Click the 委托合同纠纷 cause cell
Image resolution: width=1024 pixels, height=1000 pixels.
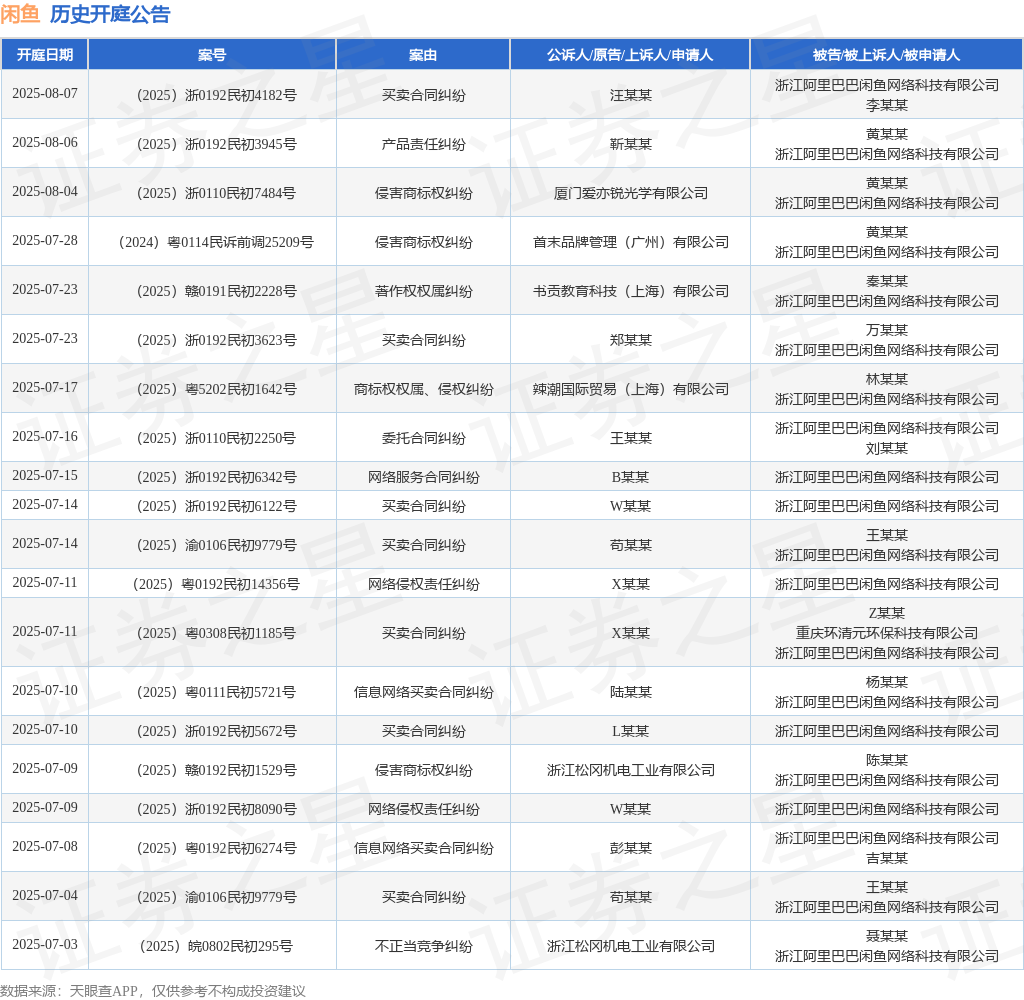click(423, 438)
